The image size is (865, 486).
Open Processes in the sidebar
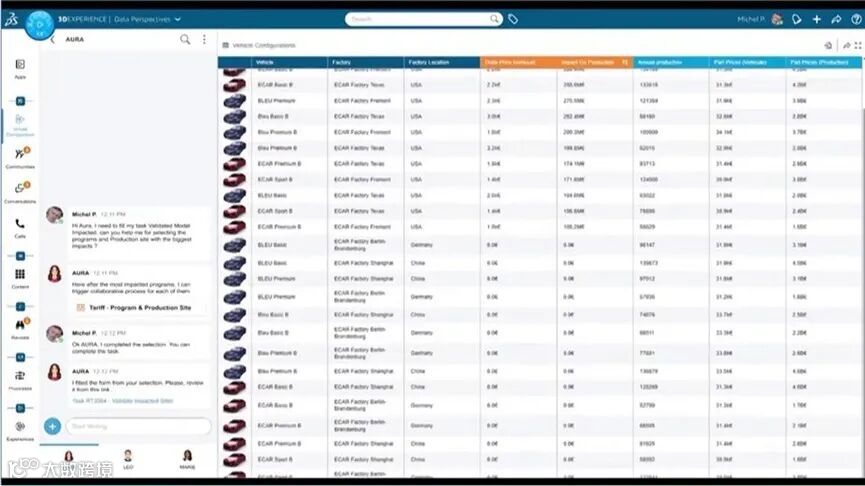tap(20, 380)
